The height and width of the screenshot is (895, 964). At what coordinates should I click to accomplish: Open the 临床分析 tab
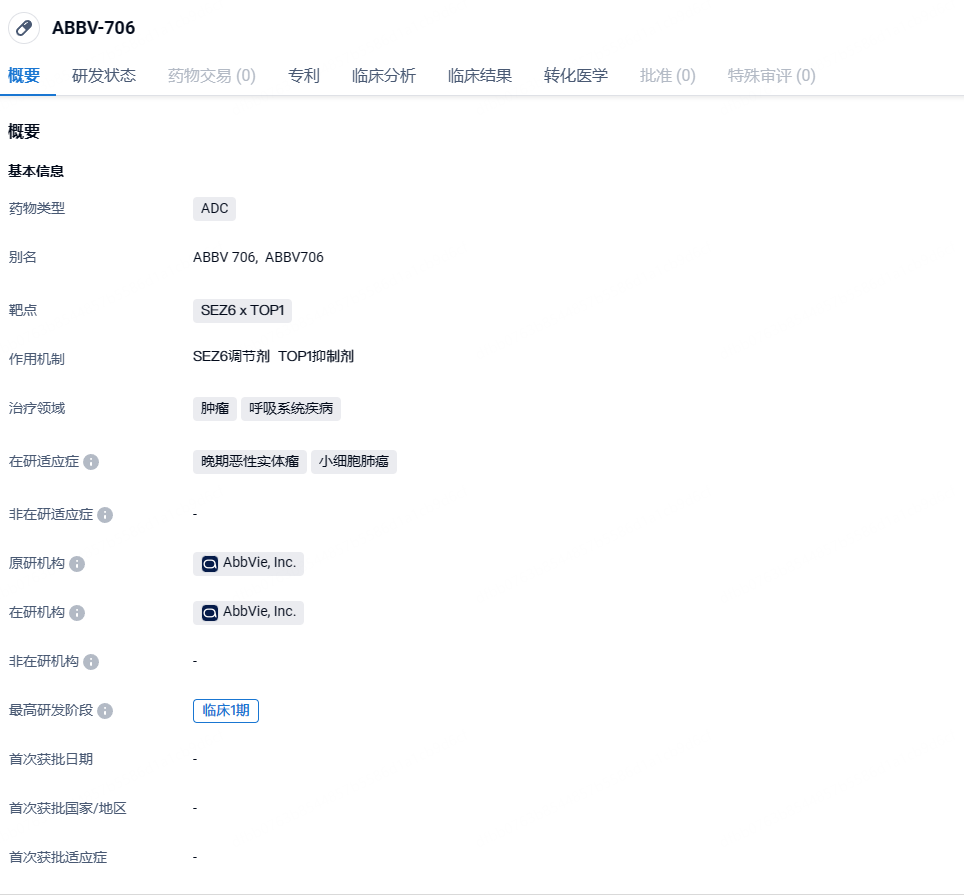click(384, 76)
